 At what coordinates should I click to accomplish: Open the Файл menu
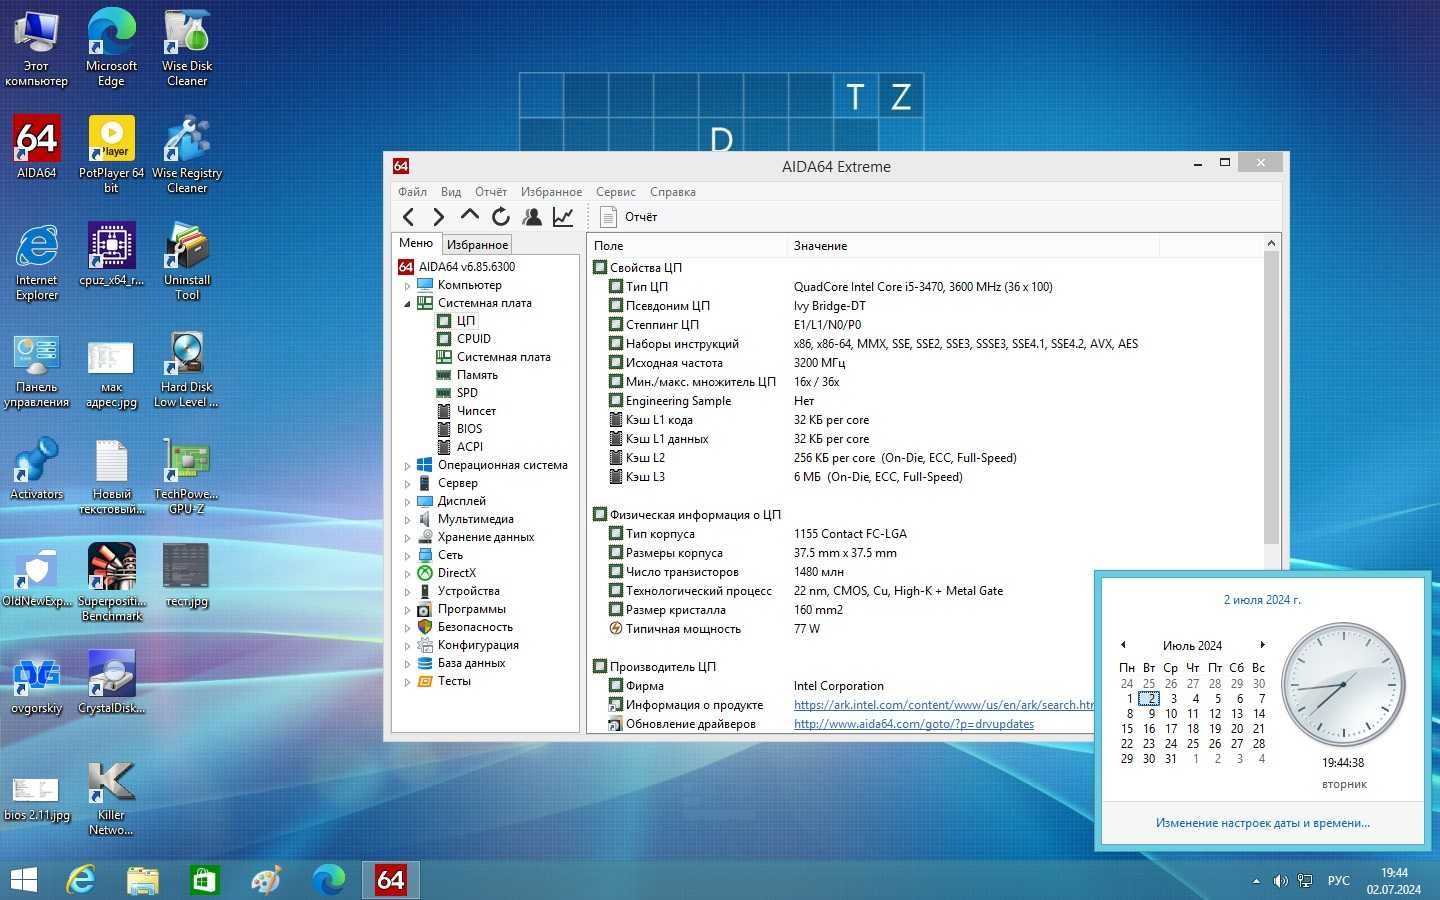click(x=412, y=192)
